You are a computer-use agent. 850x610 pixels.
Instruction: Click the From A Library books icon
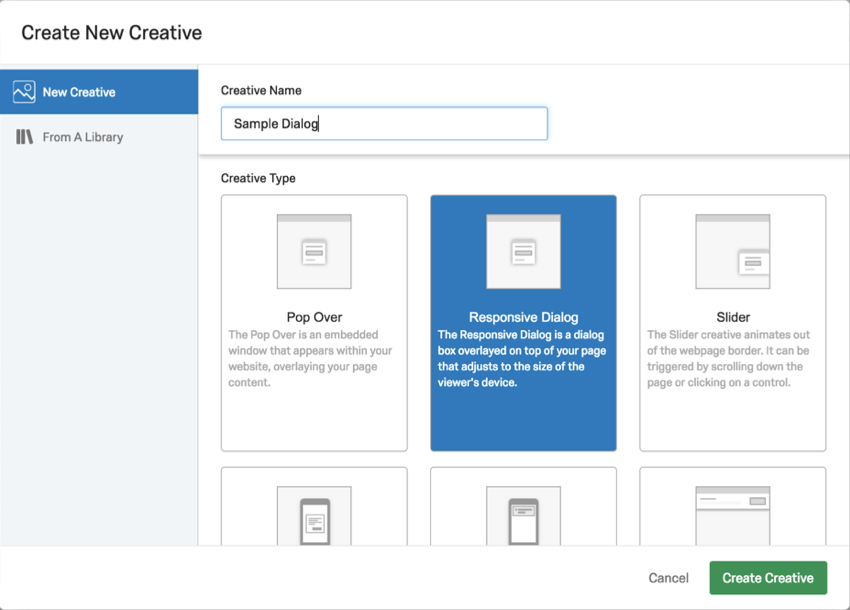pyautogui.click(x=24, y=137)
